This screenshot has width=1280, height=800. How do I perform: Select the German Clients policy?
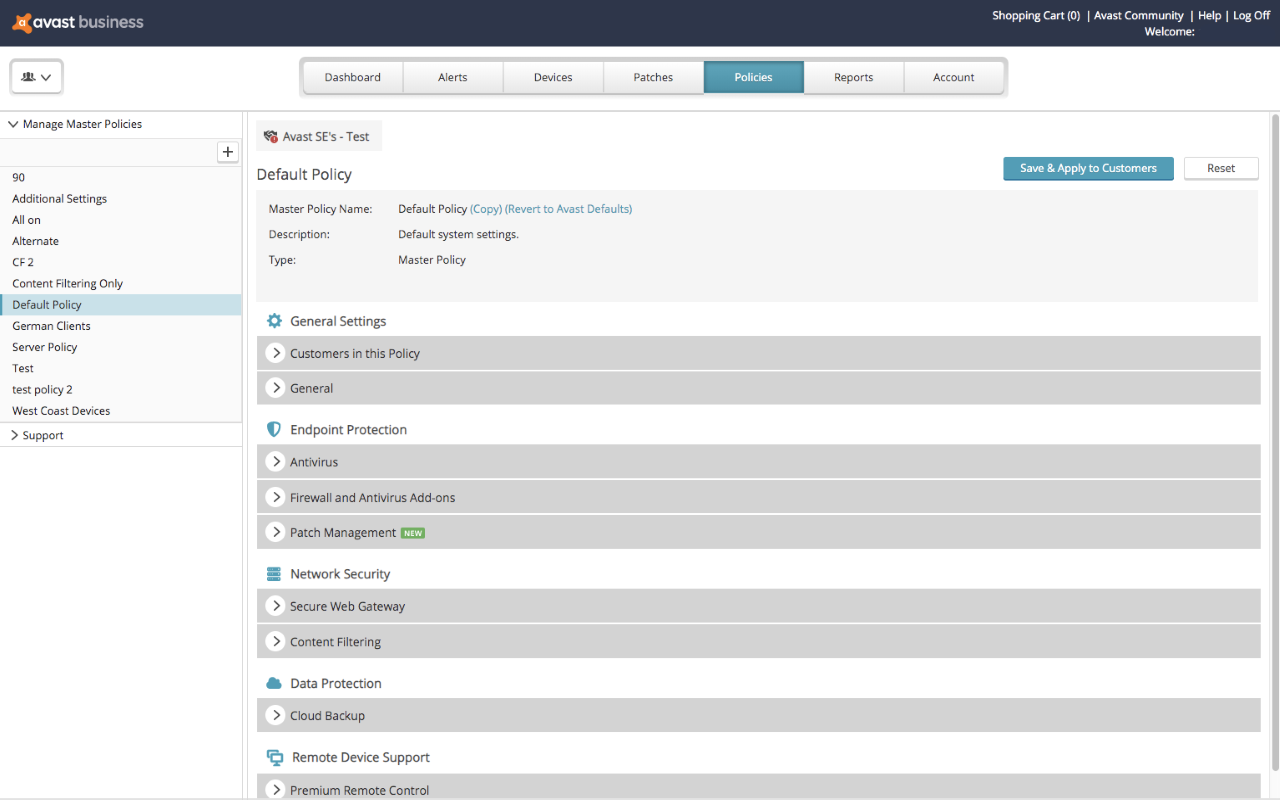(120, 326)
